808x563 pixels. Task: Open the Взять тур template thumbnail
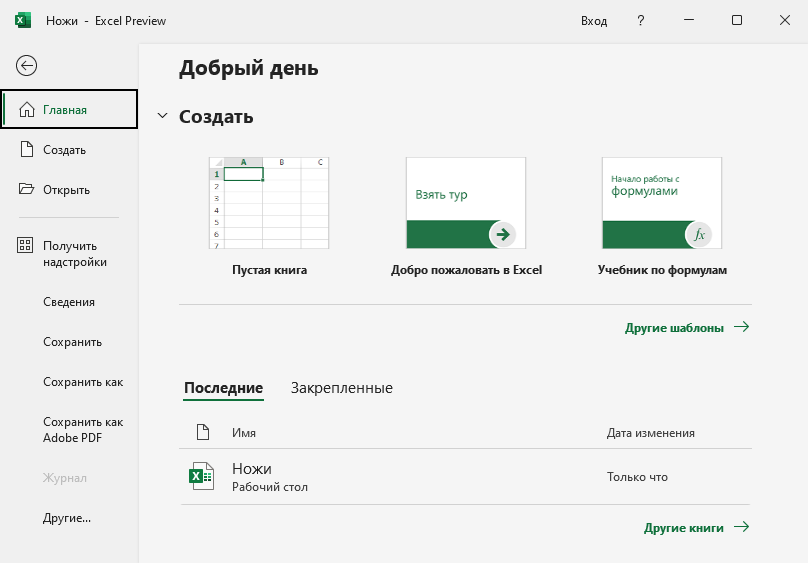(x=466, y=203)
